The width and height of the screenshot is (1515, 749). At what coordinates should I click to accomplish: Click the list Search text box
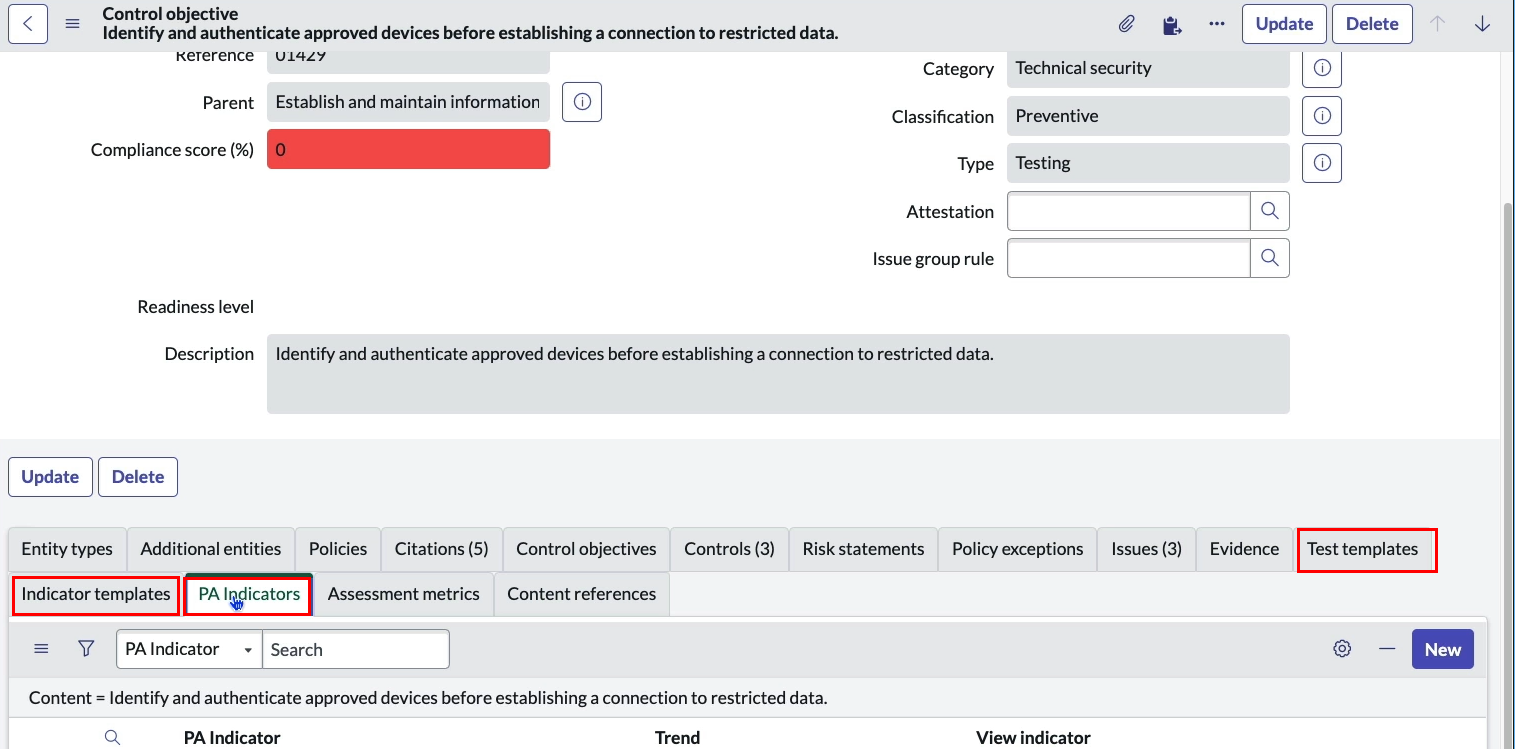pyautogui.click(x=355, y=649)
